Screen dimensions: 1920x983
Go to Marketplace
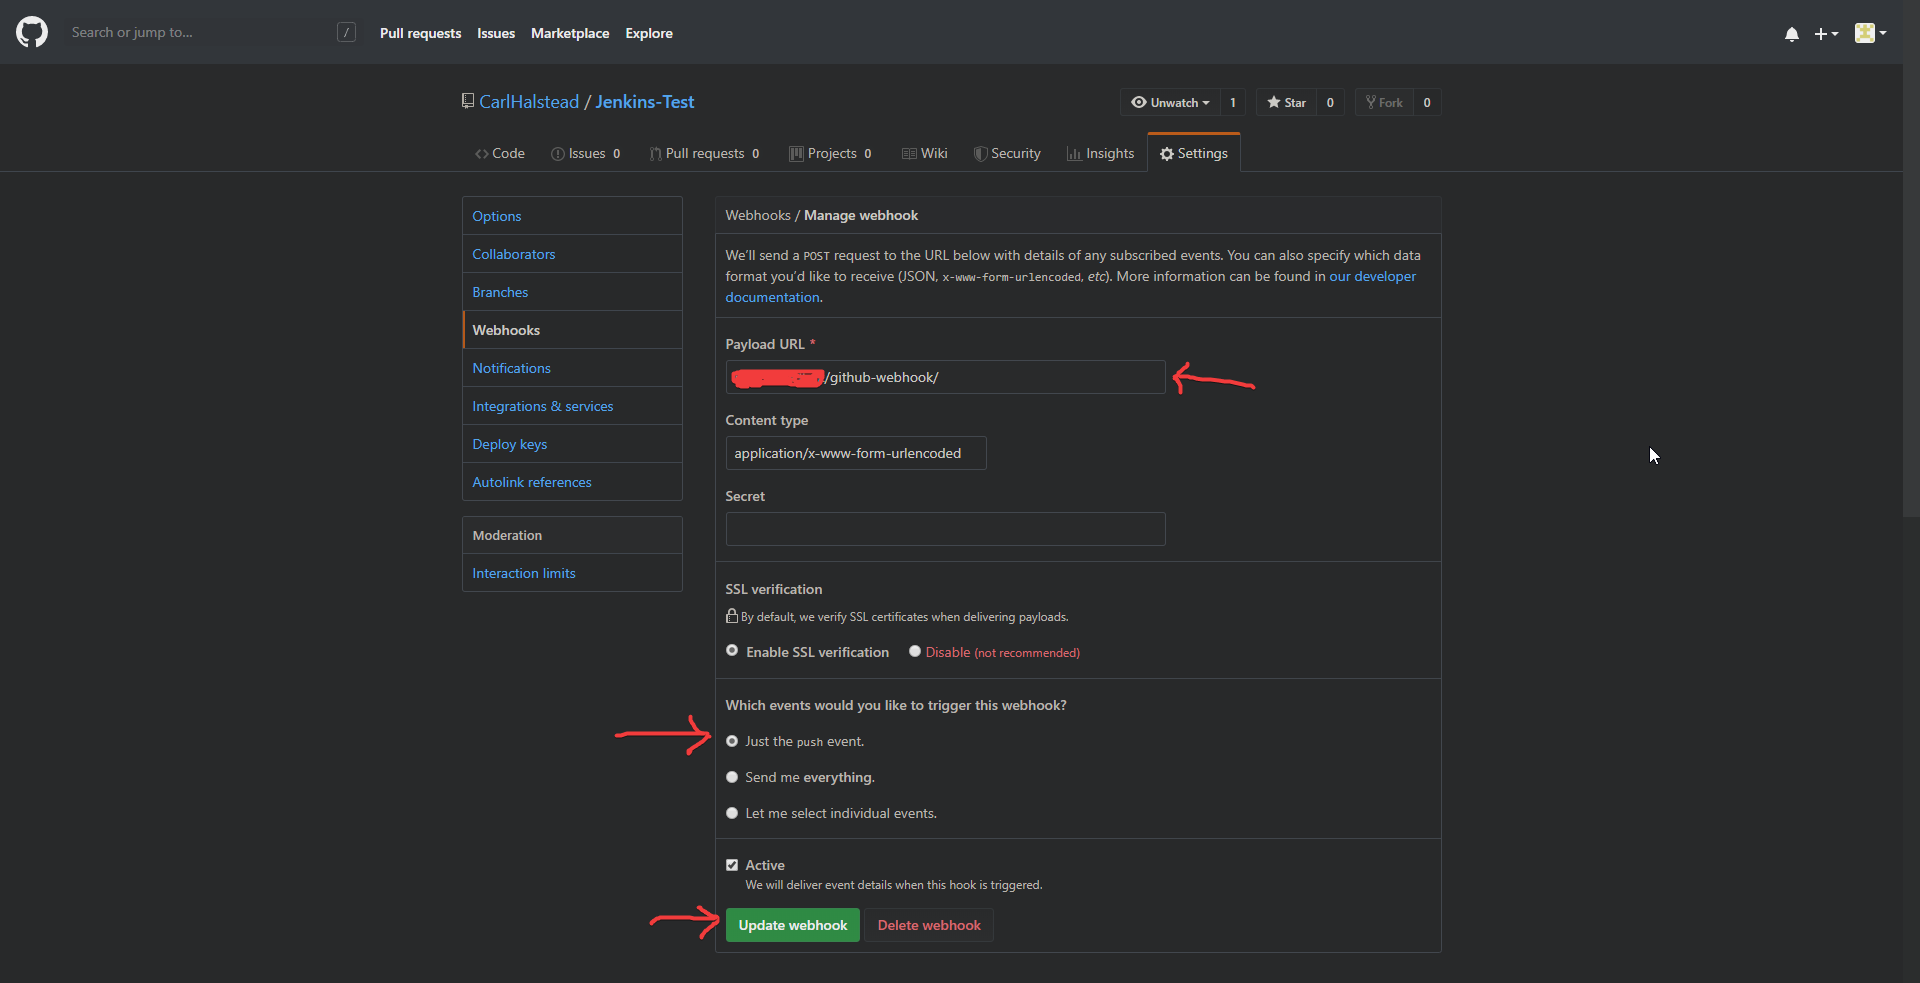(x=570, y=33)
